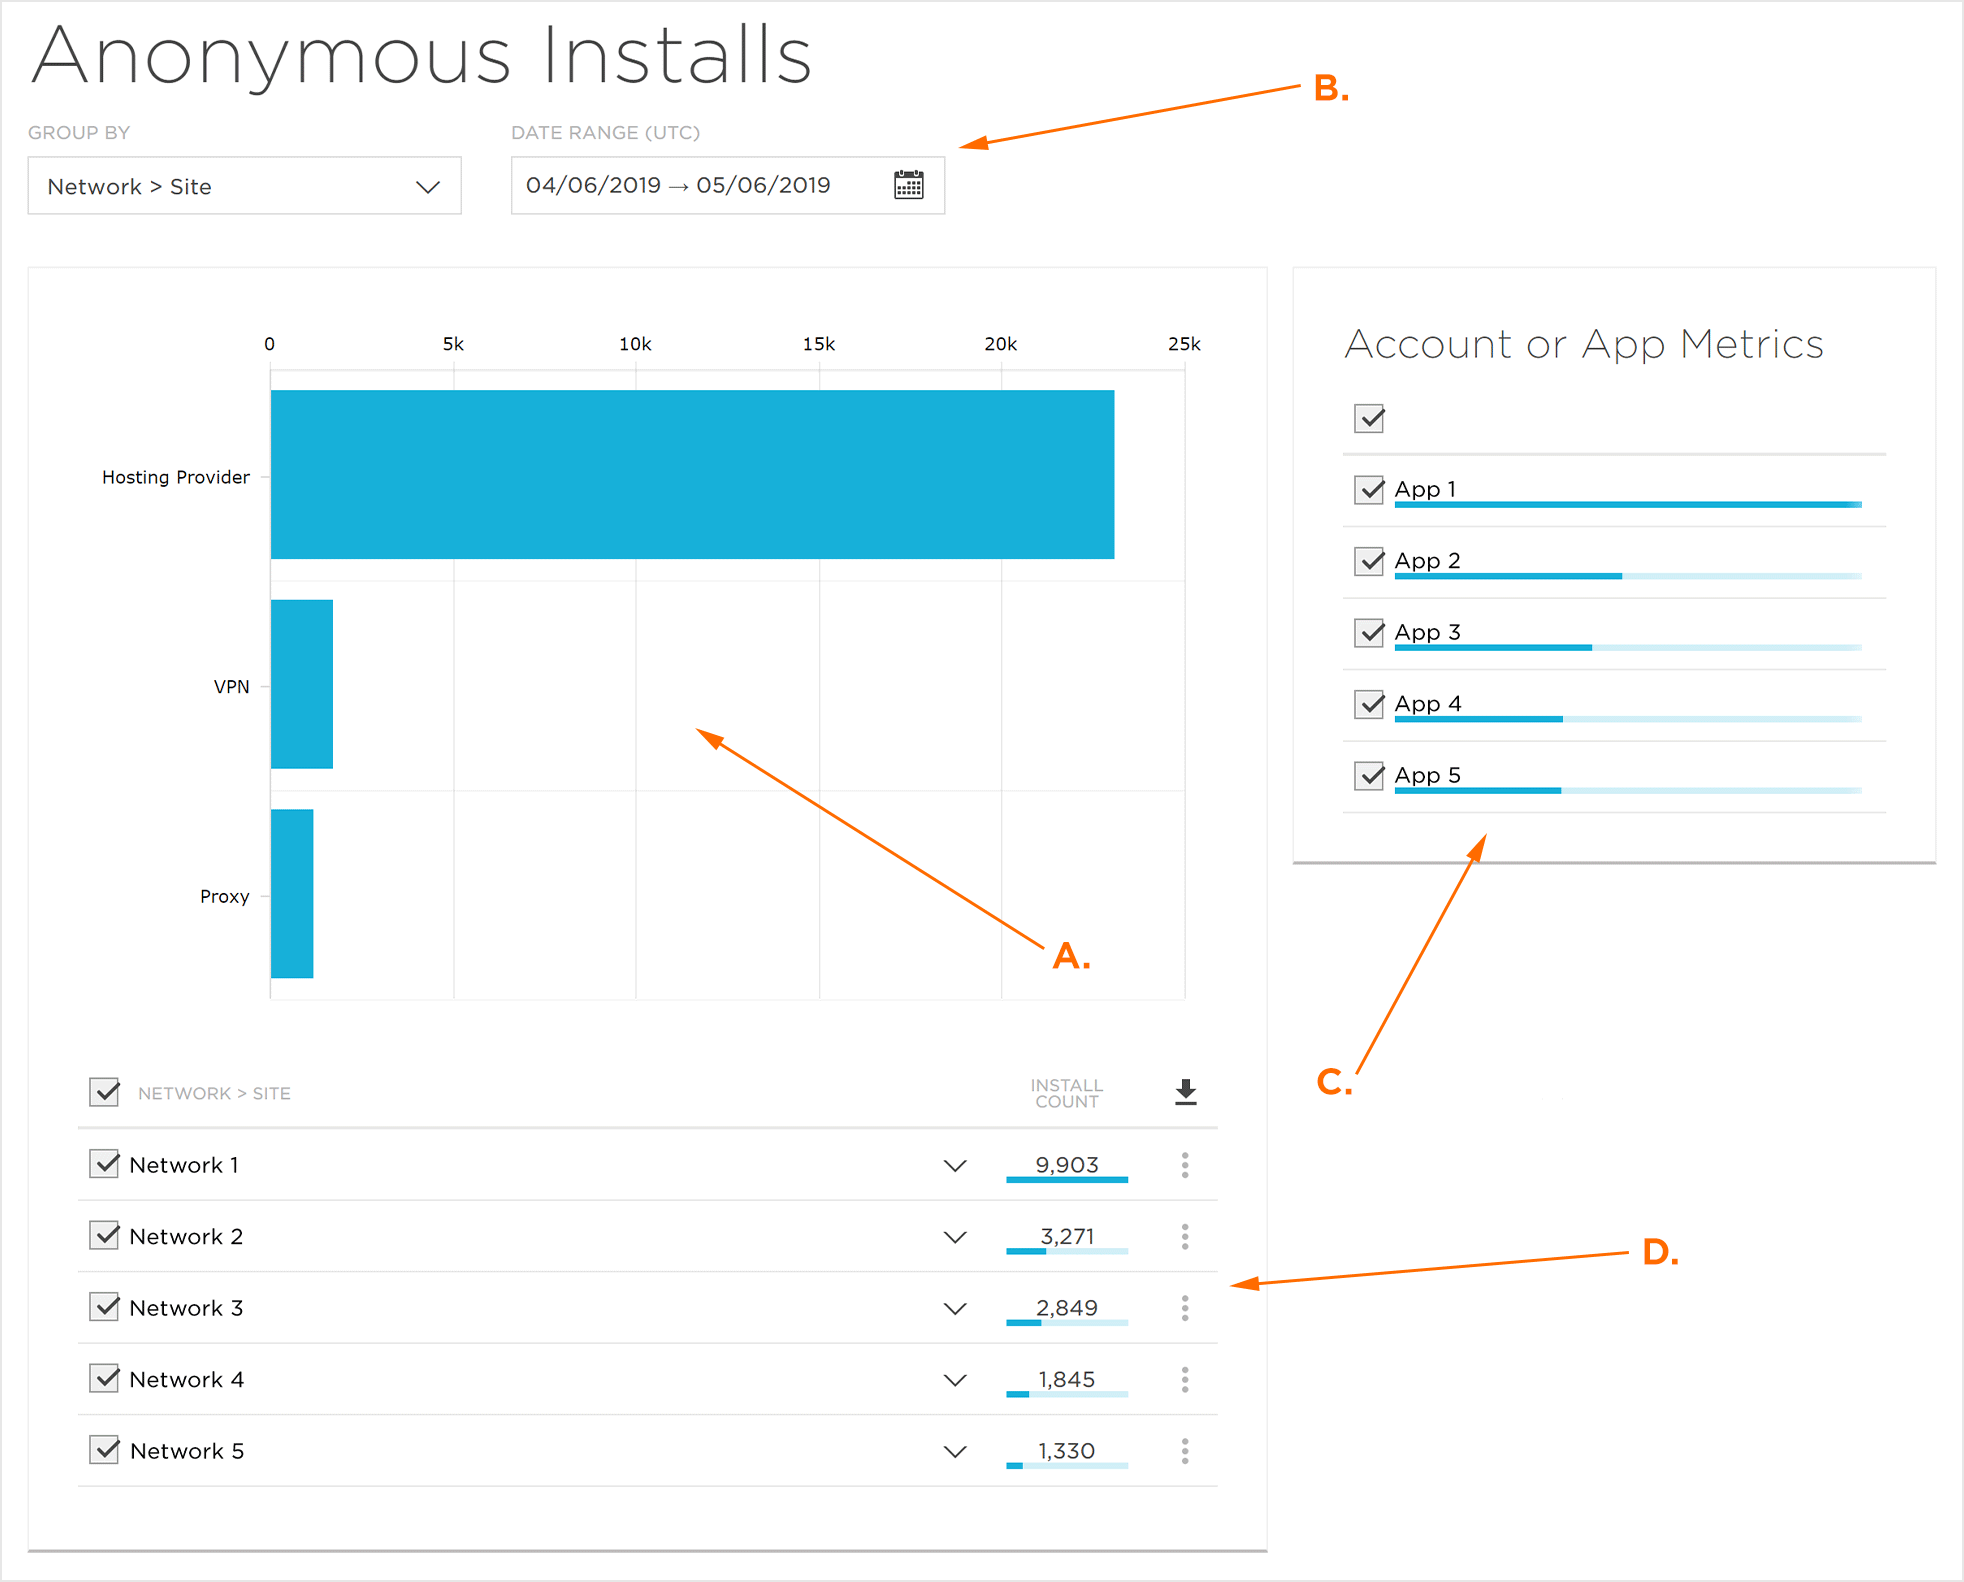Open Network 5 three-dot options
This screenshot has height=1582, width=1964.
click(1185, 1451)
